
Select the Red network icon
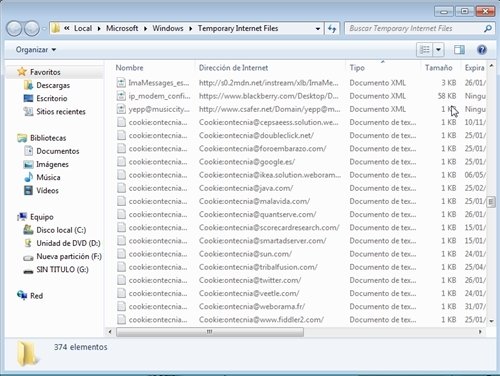click(x=22, y=295)
